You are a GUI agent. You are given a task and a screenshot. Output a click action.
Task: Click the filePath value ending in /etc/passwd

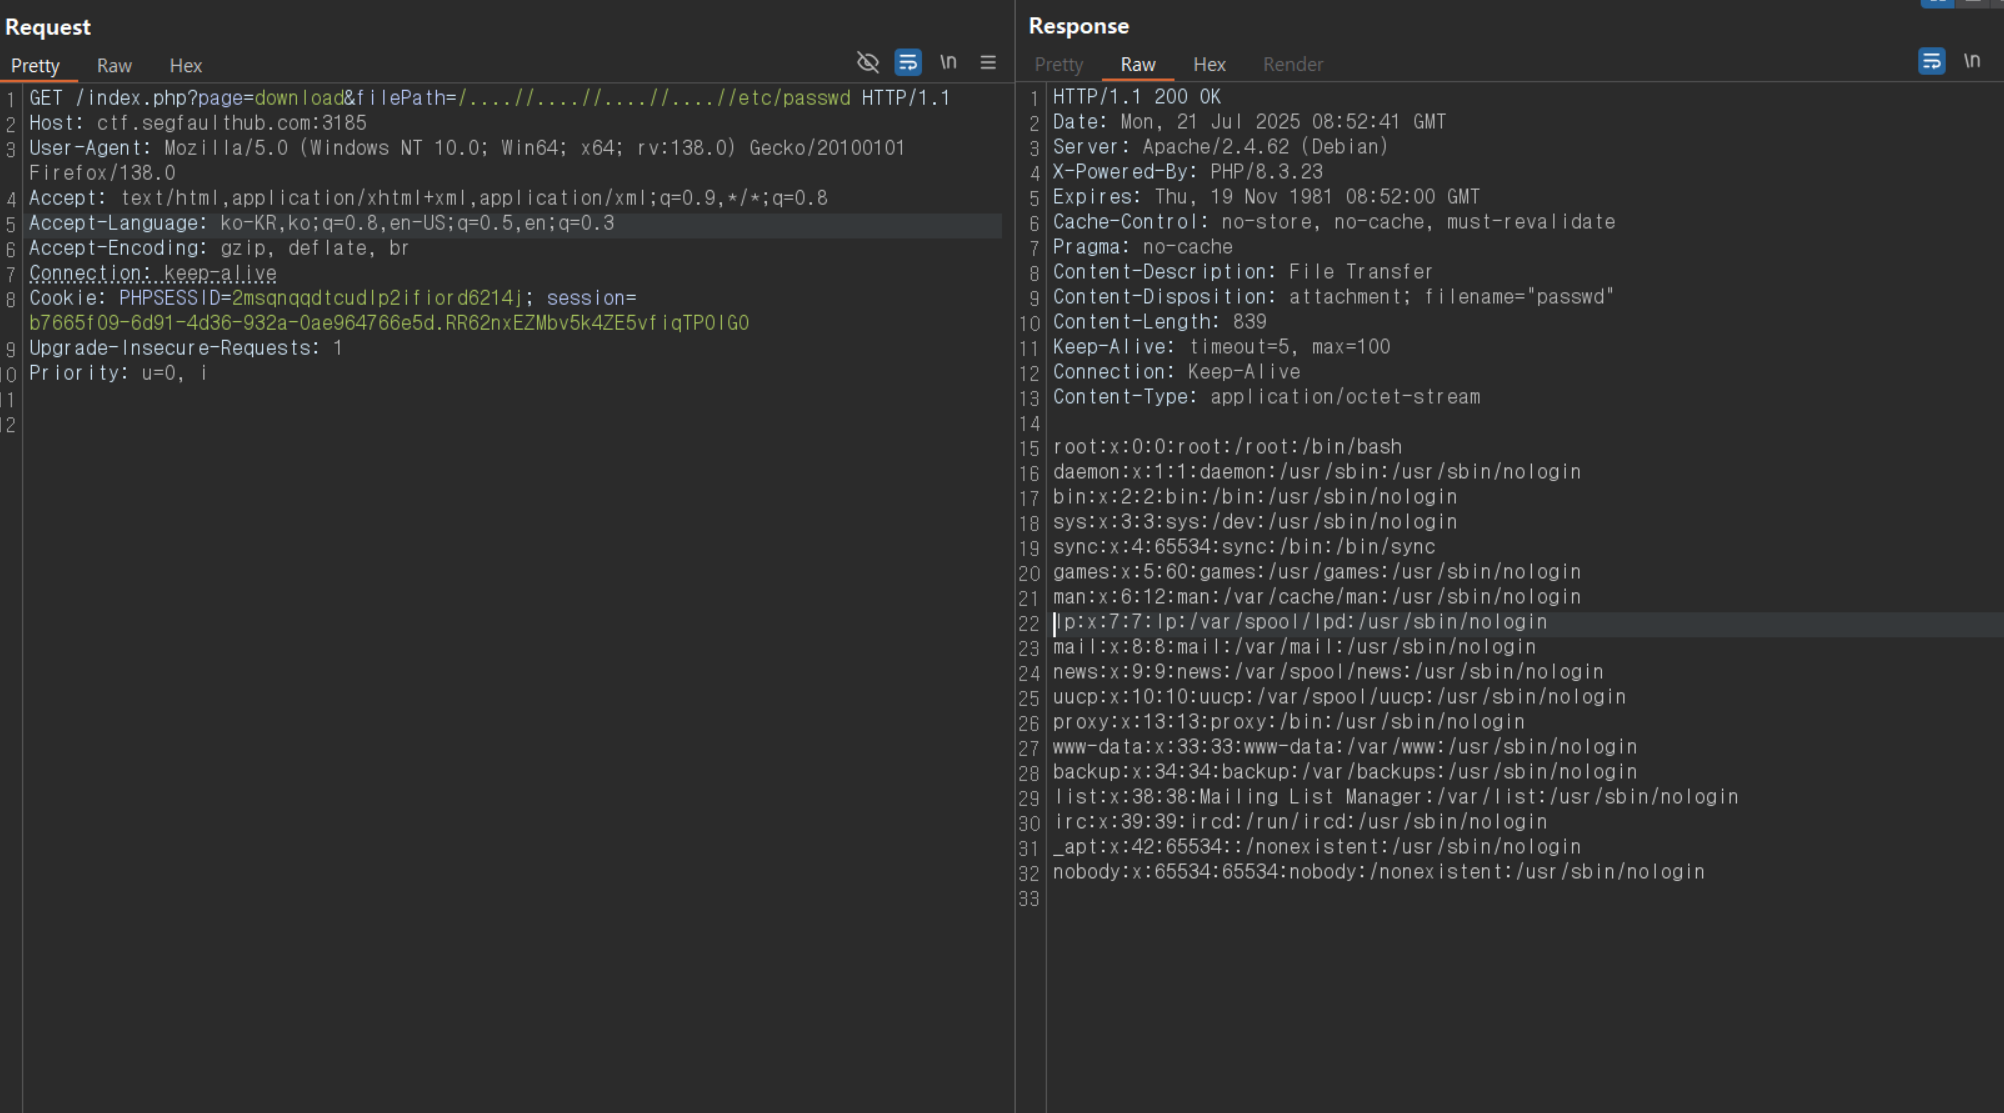[654, 98]
